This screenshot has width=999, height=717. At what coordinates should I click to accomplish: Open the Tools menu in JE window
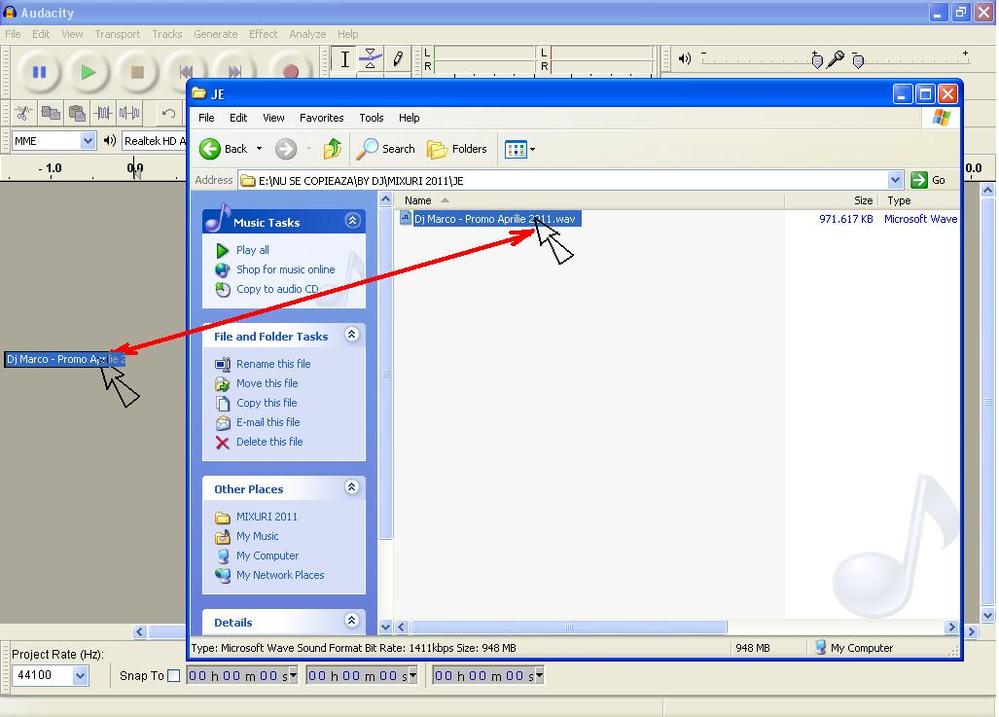(371, 118)
